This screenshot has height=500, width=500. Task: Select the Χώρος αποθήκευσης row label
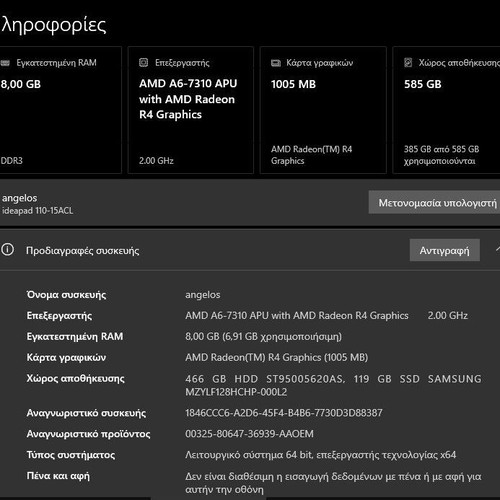pos(75,379)
